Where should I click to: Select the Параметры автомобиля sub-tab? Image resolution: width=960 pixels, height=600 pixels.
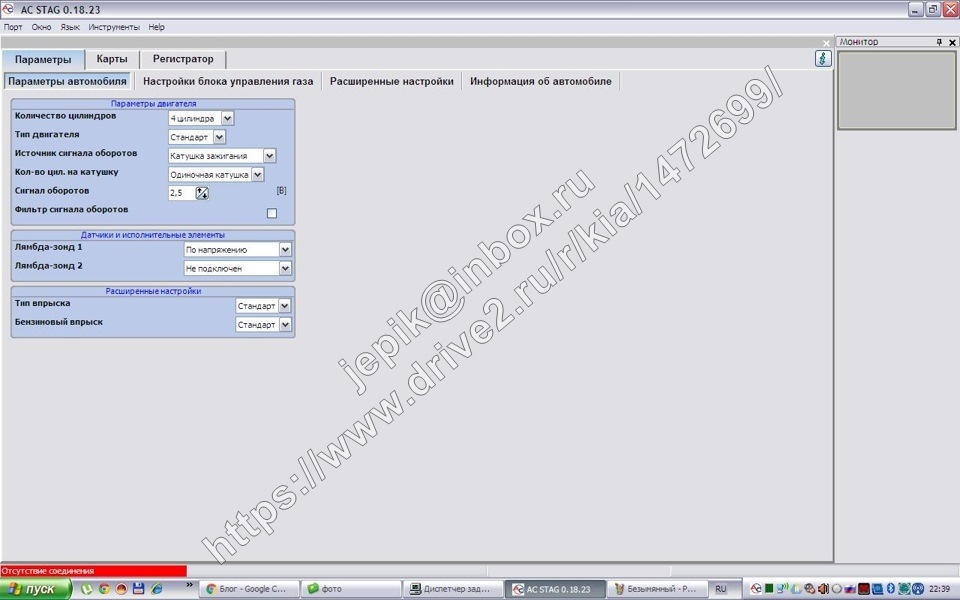tap(67, 81)
